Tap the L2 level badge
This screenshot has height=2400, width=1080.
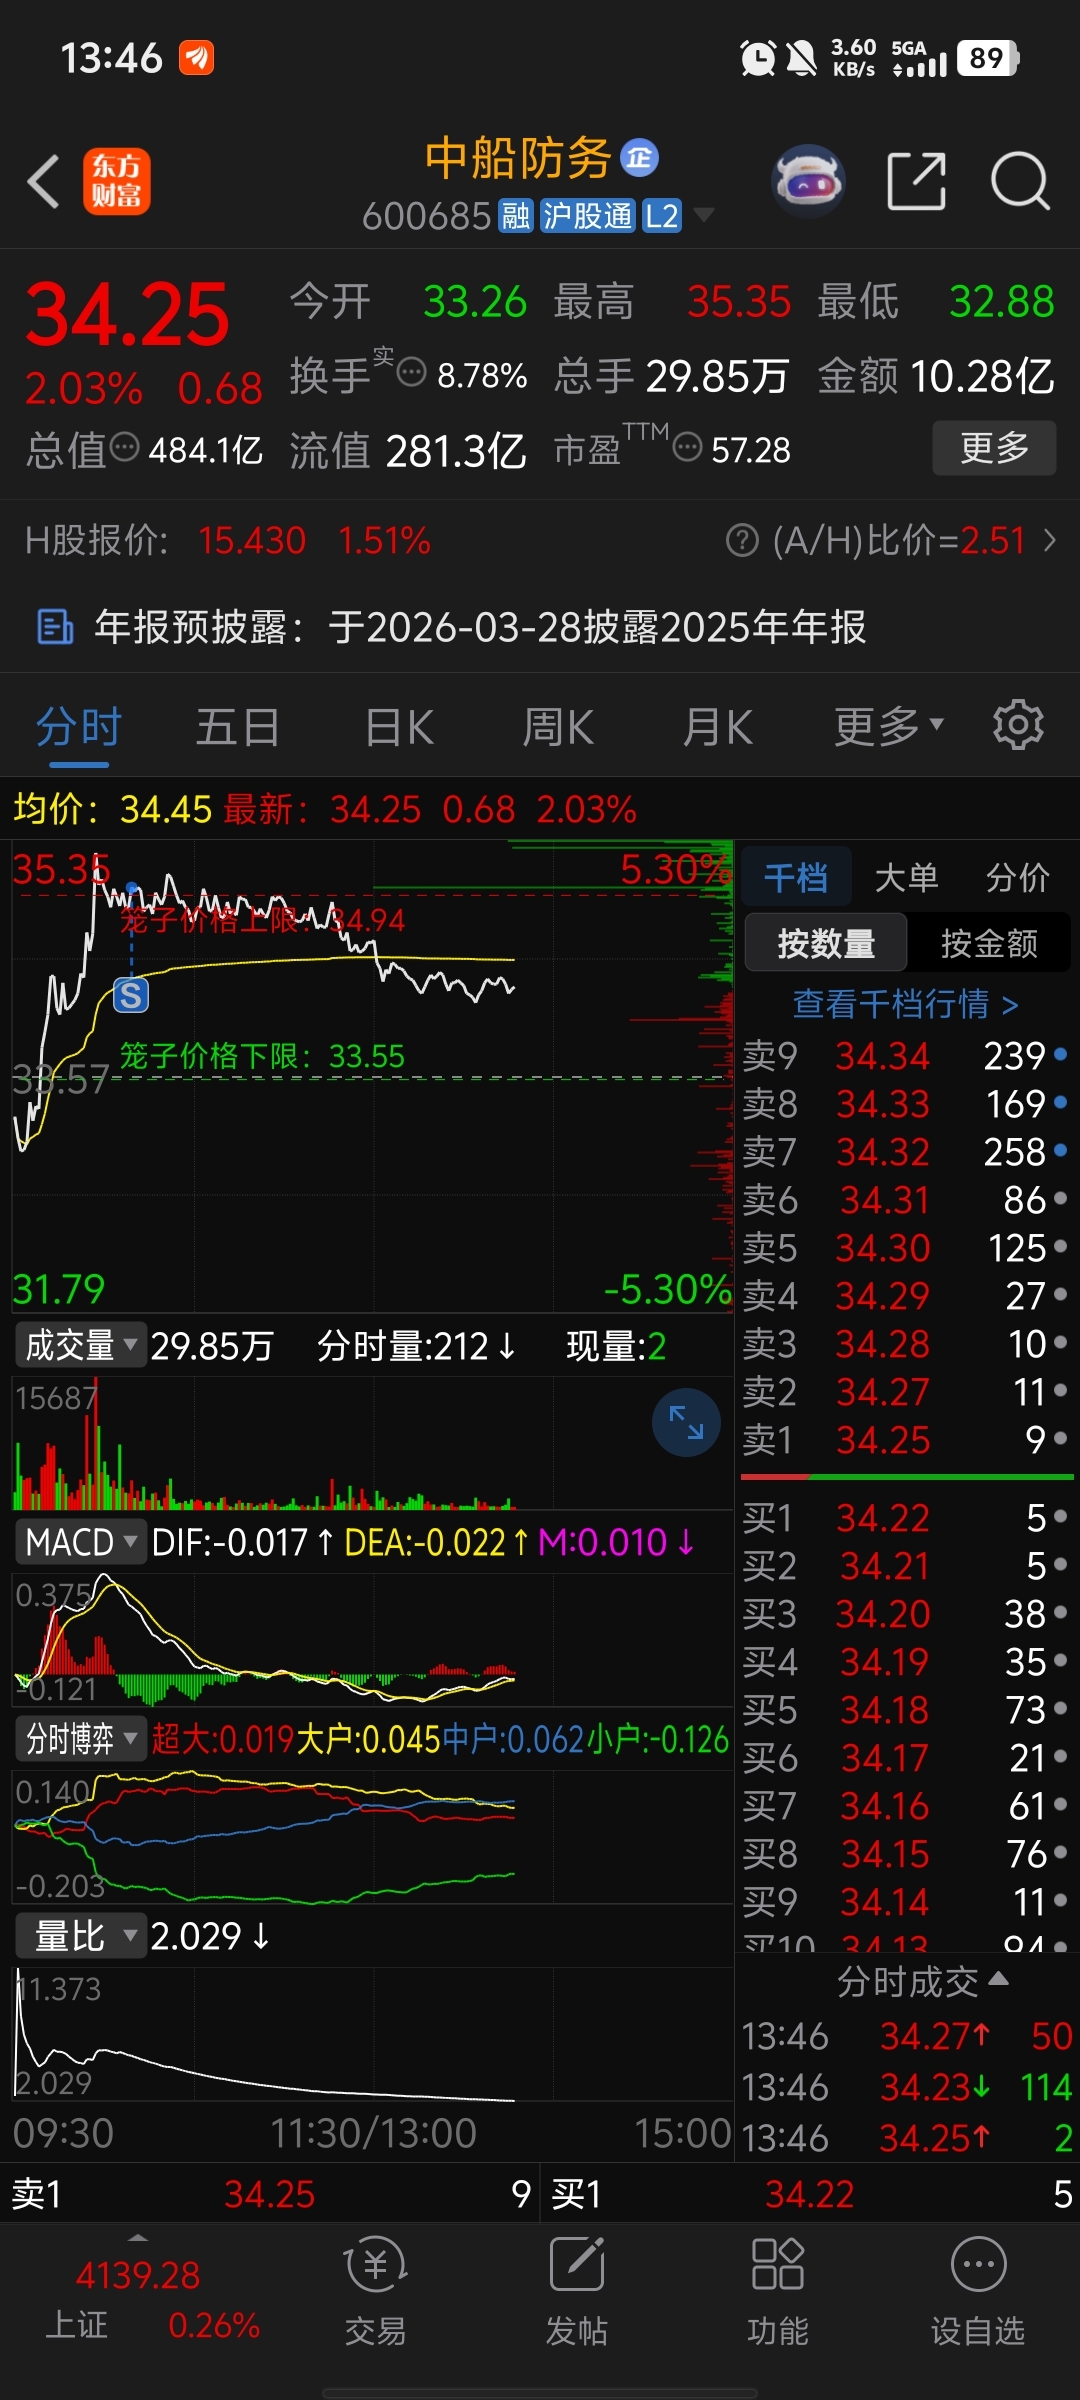661,215
